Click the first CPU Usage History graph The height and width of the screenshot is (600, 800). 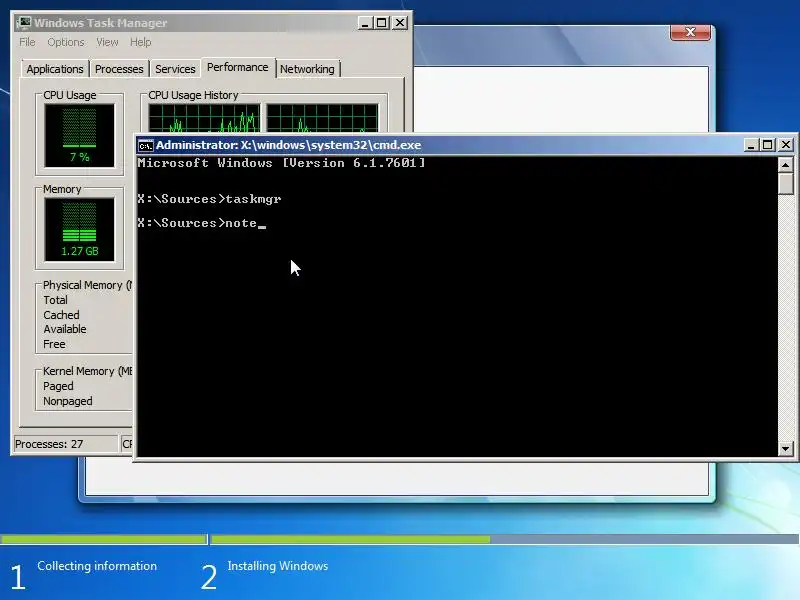coord(204,118)
